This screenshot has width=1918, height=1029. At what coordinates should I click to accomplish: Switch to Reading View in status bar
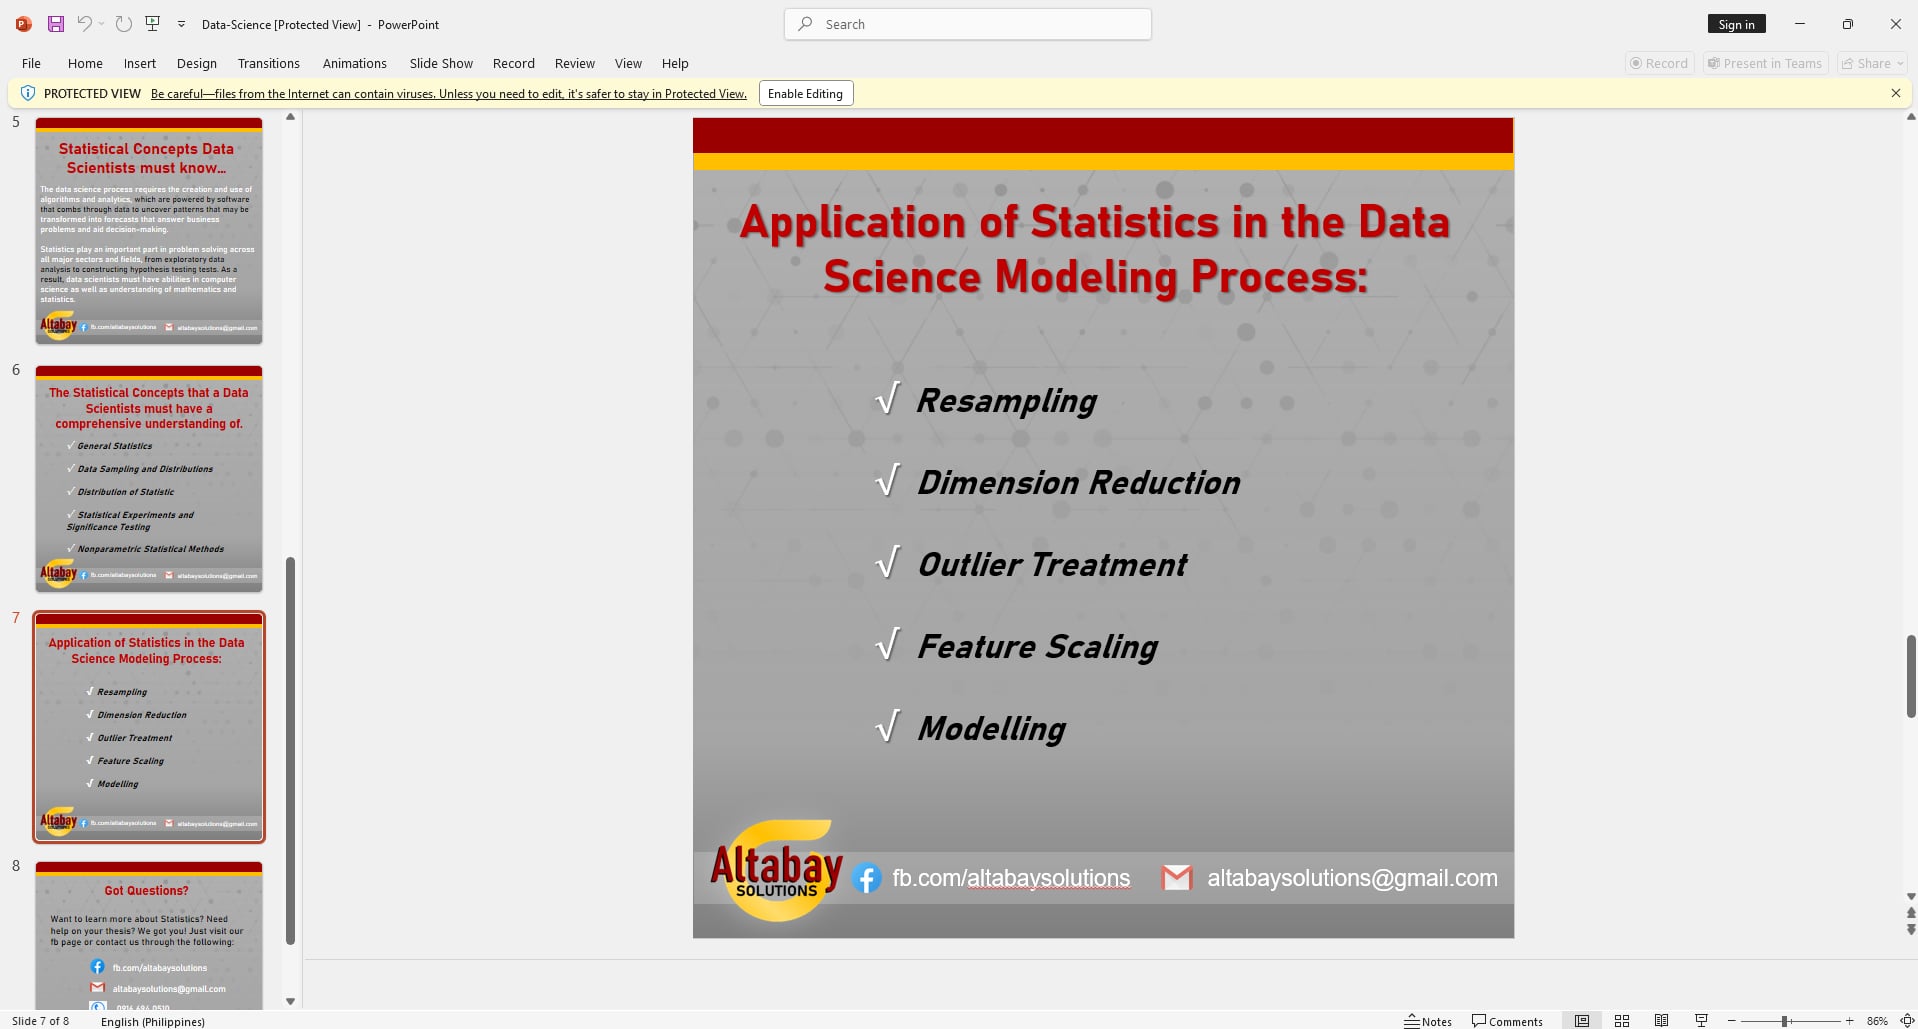pyautogui.click(x=1661, y=1021)
